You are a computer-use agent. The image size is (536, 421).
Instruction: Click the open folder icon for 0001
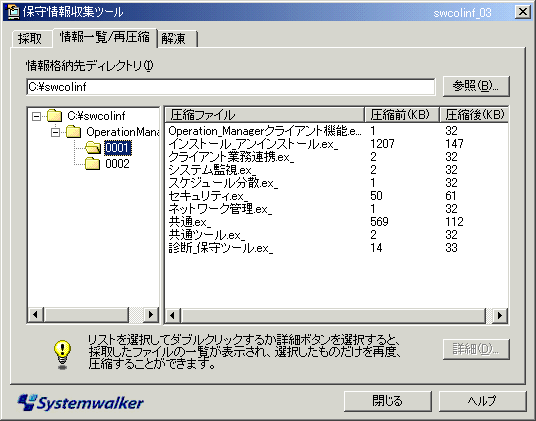(x=93, y=148)
